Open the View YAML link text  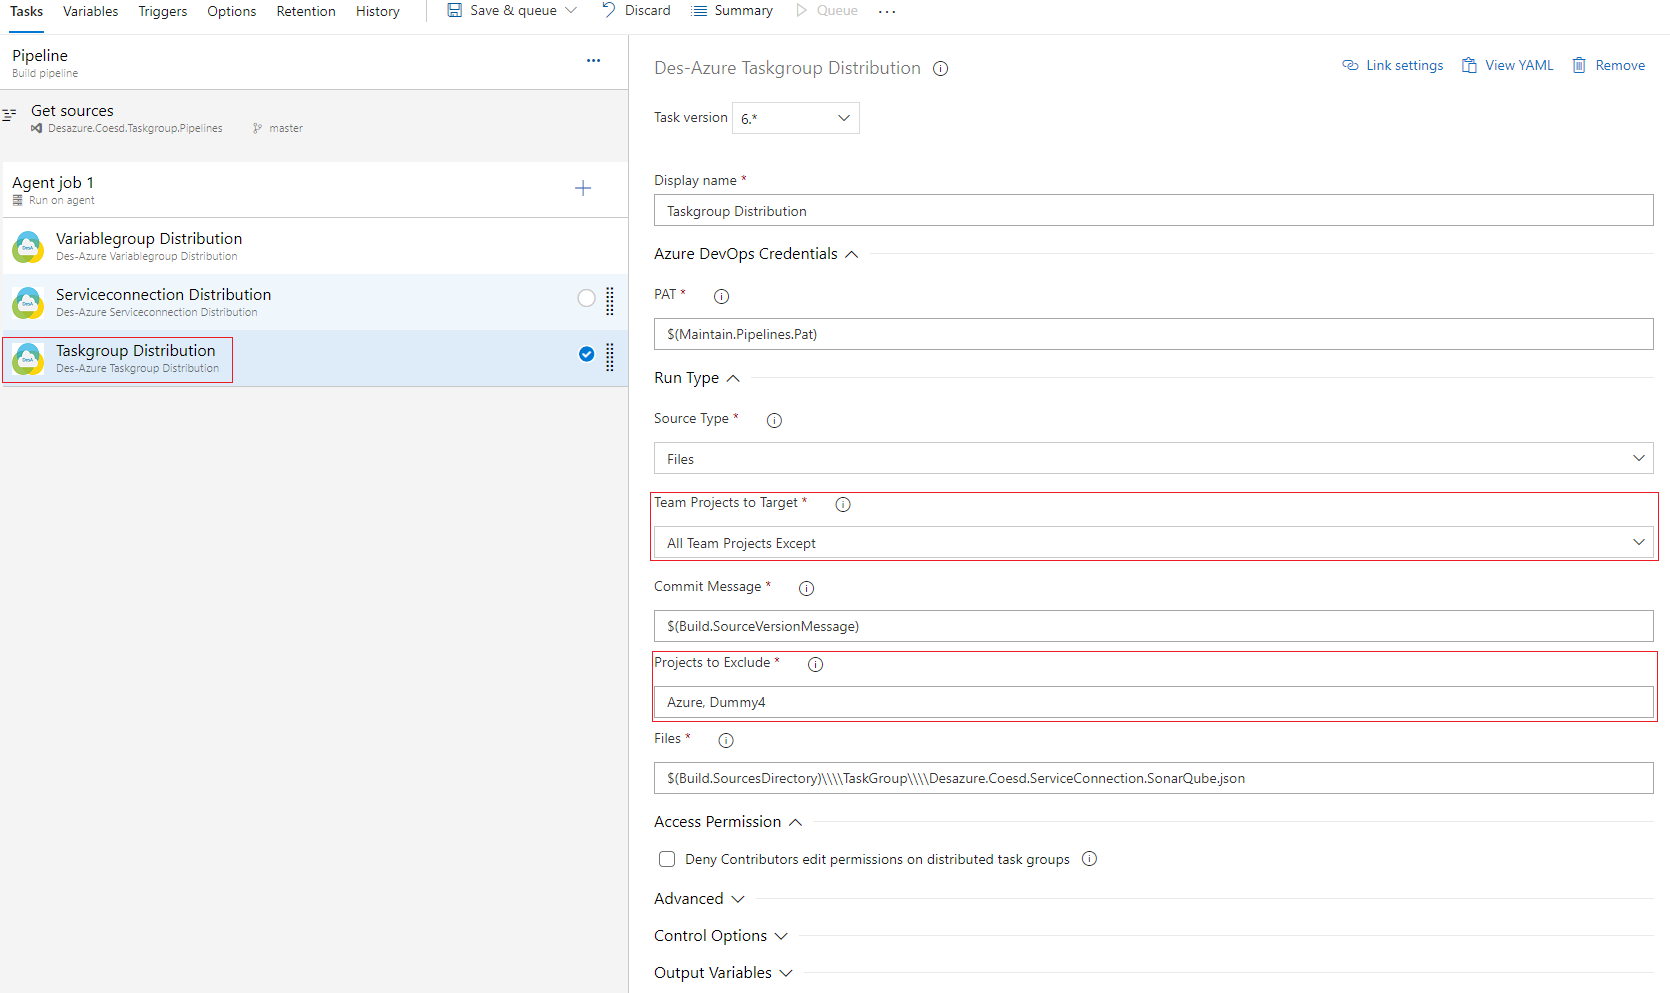[x=1519, y=65]
